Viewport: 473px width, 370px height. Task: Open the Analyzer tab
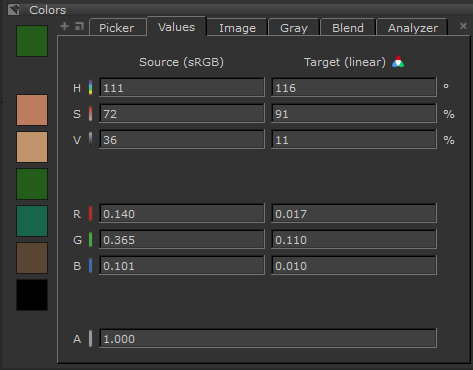point(413,27)
